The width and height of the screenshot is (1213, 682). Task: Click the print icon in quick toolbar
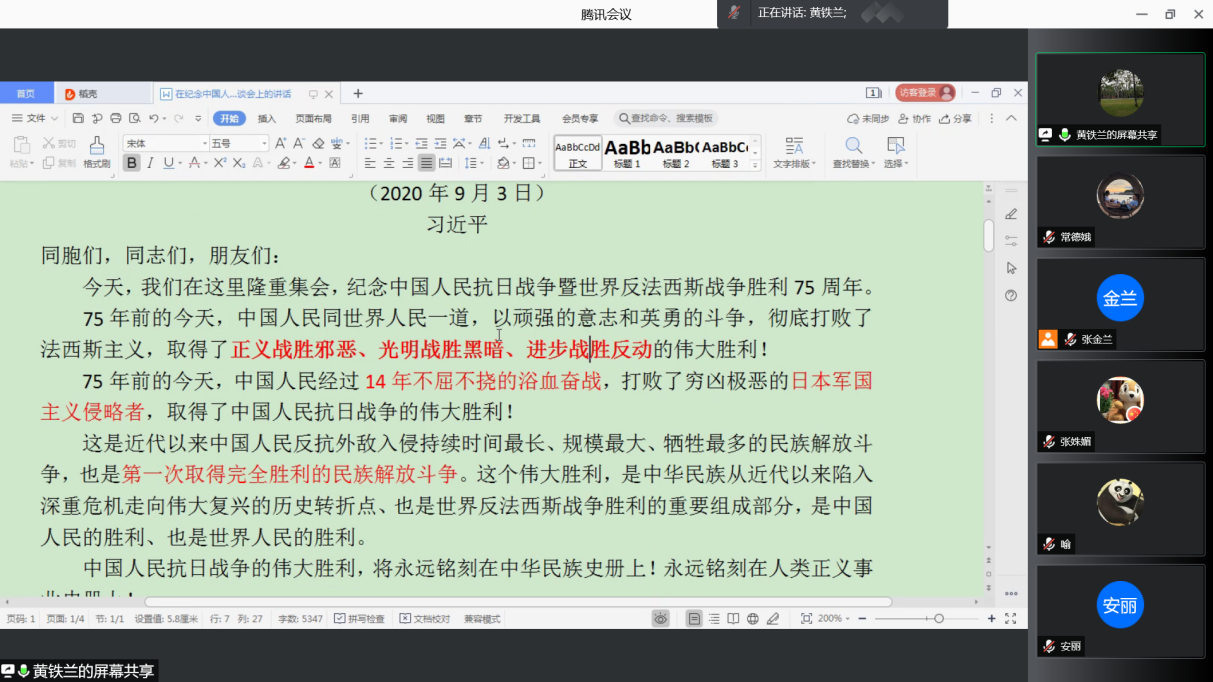[x=116, y=119]
